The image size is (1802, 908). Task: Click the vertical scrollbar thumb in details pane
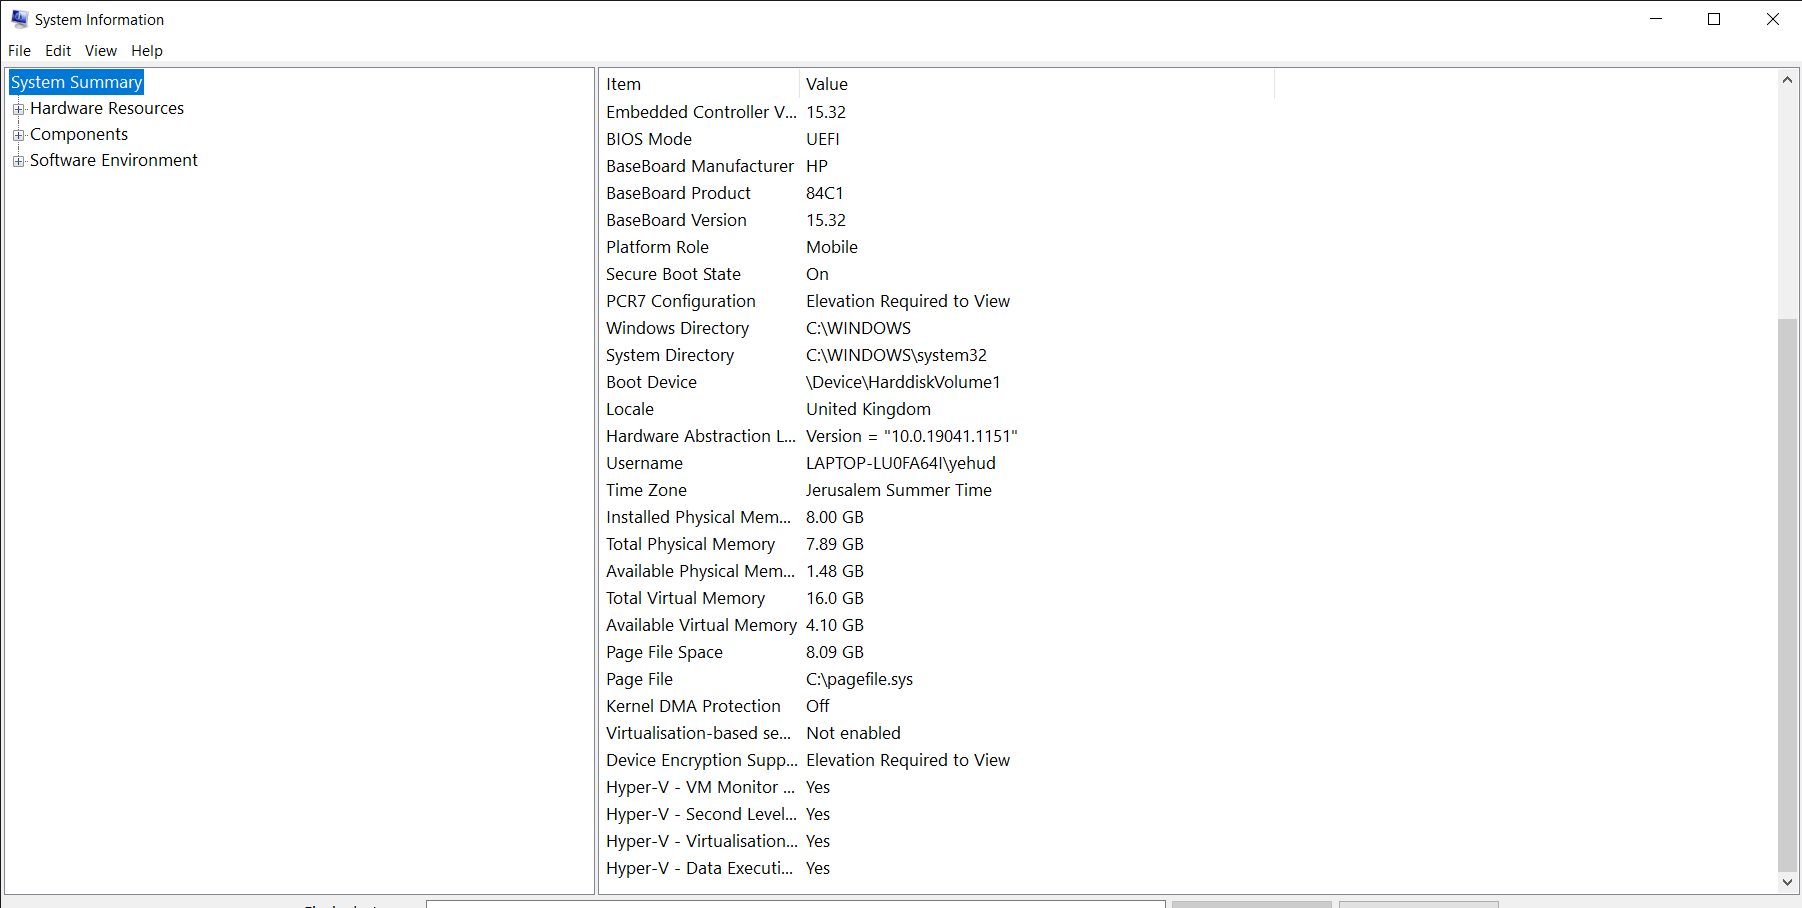pos(1788,595)
